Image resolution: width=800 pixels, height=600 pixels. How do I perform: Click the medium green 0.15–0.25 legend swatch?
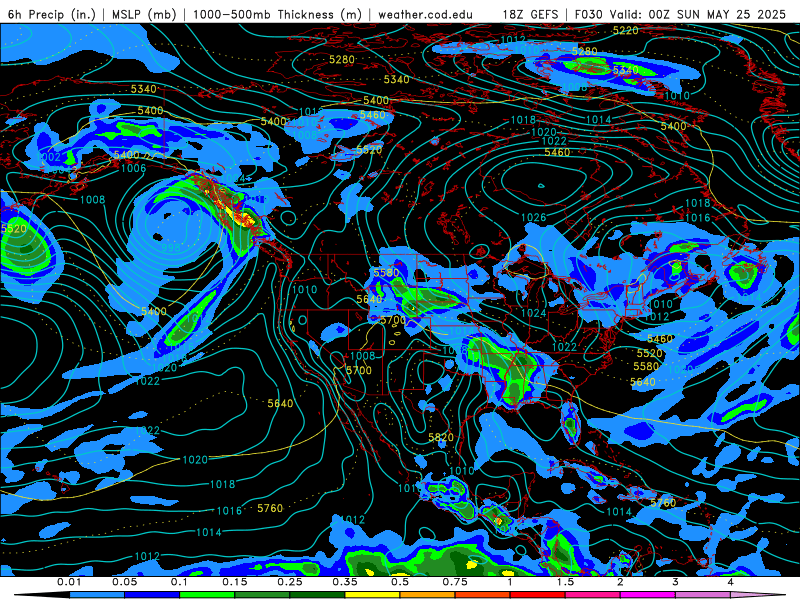click(262, 595)
